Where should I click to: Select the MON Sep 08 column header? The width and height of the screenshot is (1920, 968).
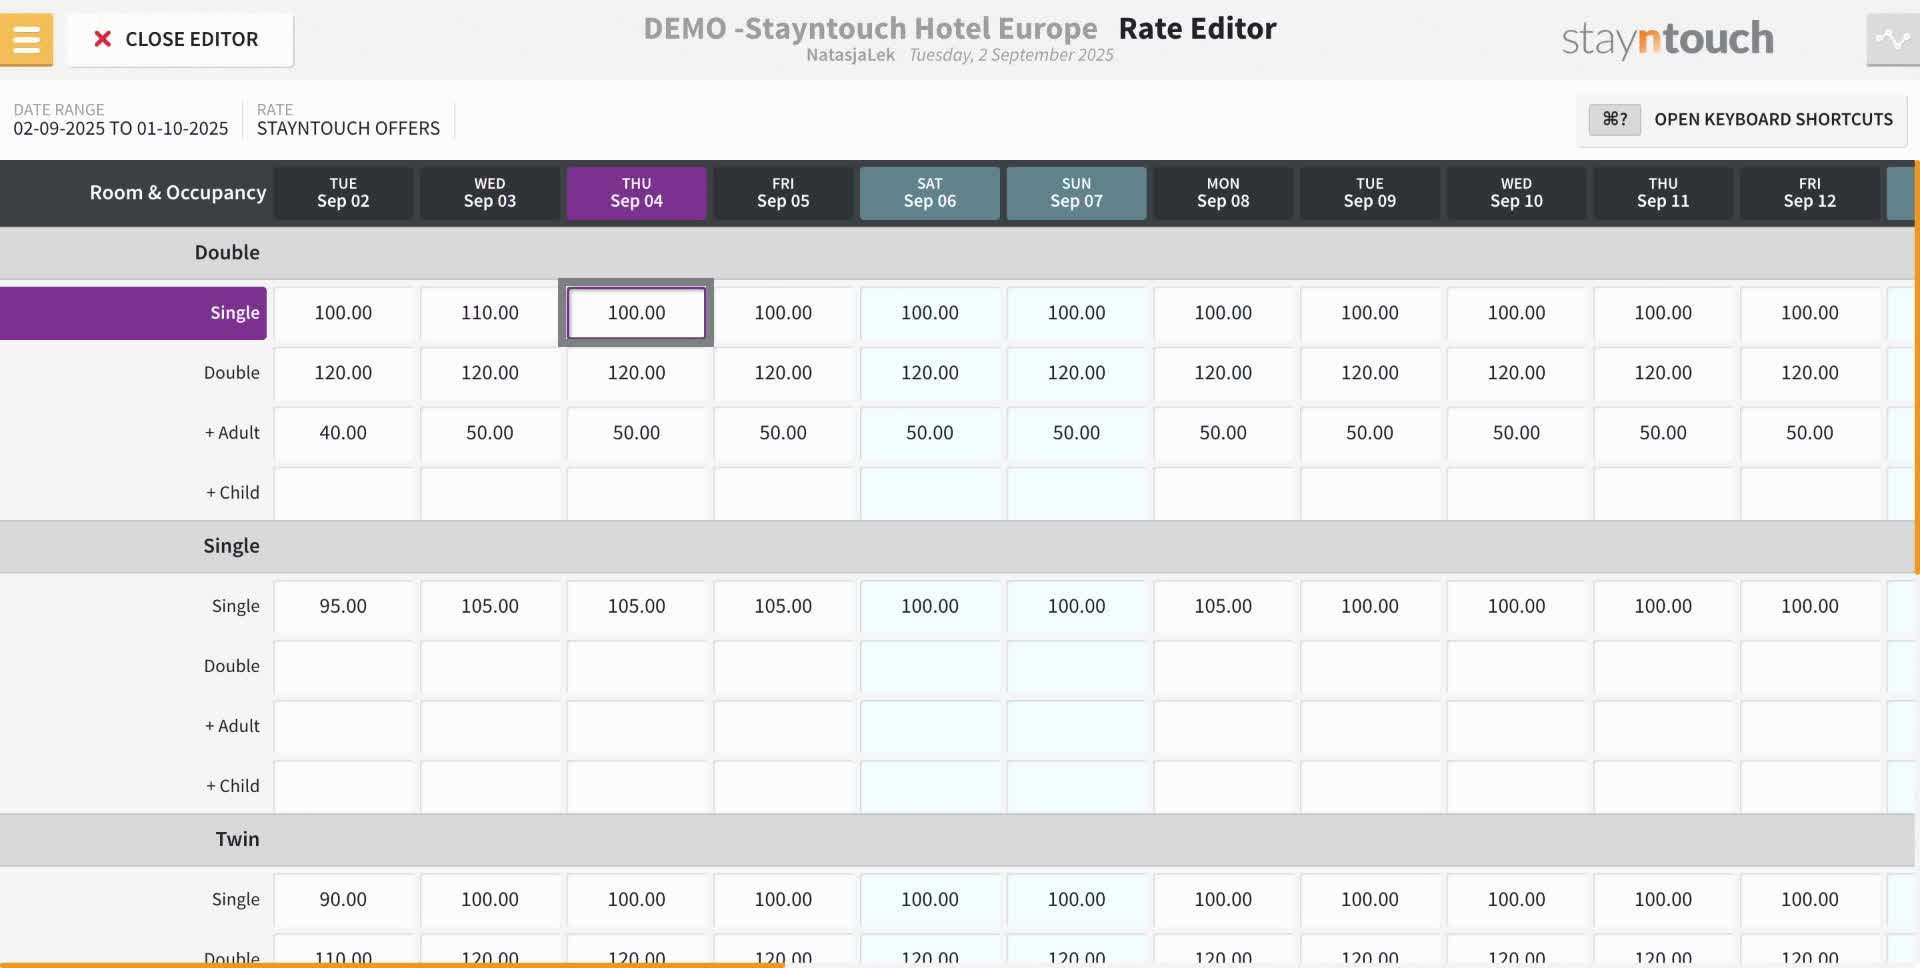[x=1223, y=193]
